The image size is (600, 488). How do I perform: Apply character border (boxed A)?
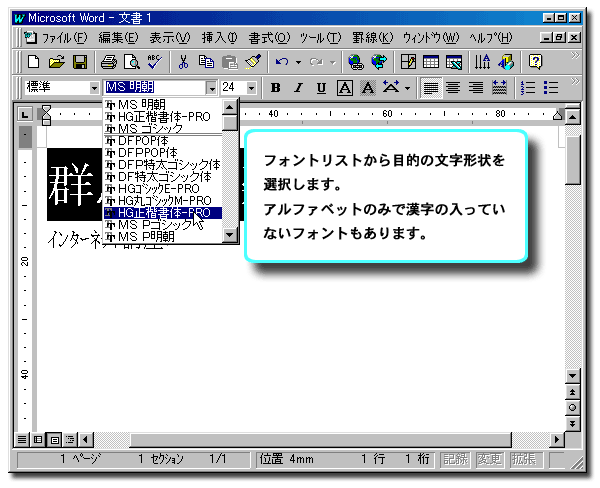coord(345,88)
